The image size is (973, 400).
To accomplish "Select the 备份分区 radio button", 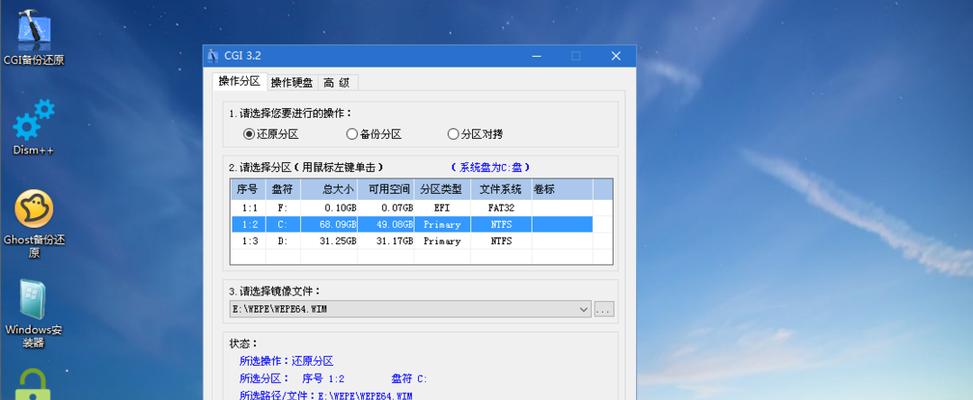I will point(374,134).
